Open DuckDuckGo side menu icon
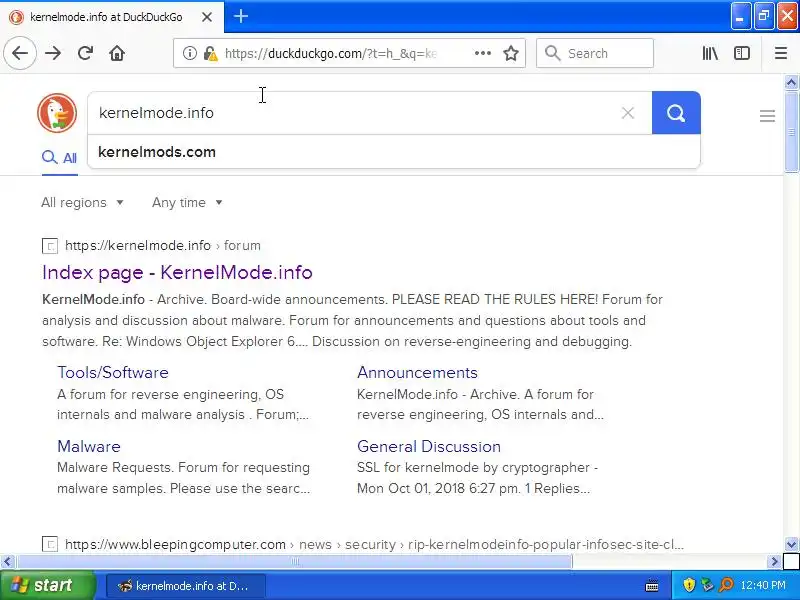 click(767, 116)
